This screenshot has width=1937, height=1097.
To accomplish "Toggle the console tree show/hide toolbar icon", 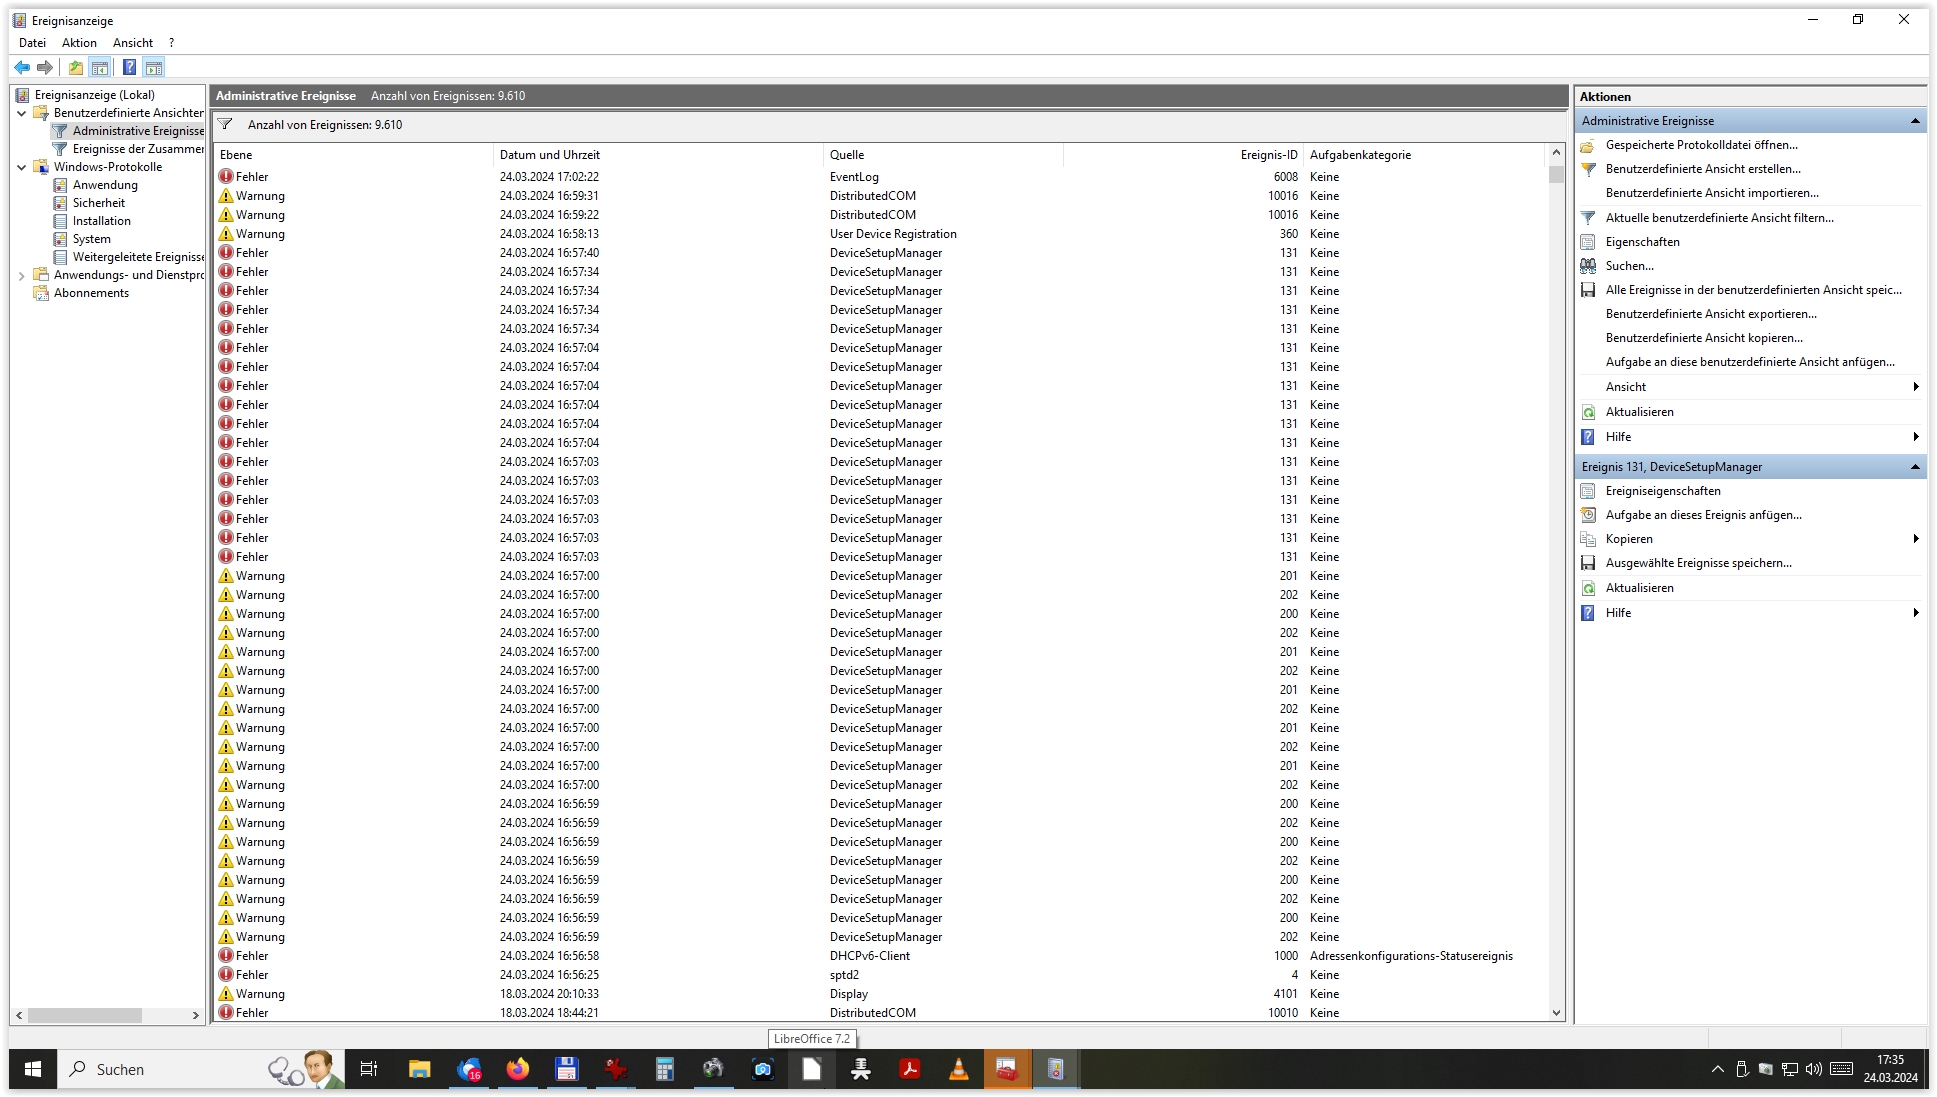I will pyautogui.click(x=100, y=67).
